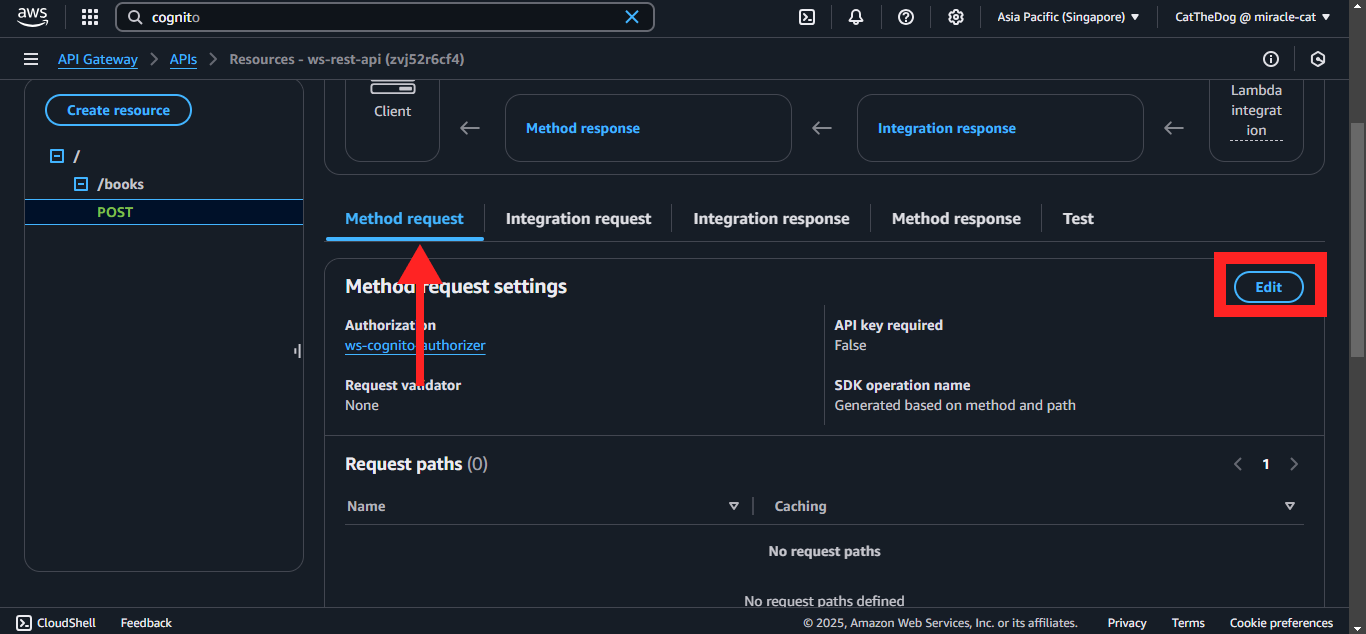The image size is (1366, 634).
Task: Open the CatTheDog account dropdown
Action: [1253, 17]
